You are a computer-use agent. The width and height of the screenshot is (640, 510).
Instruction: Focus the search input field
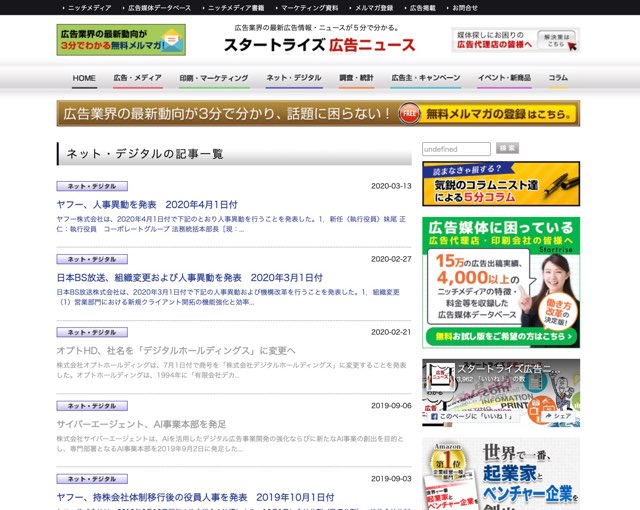click(456, 149)
